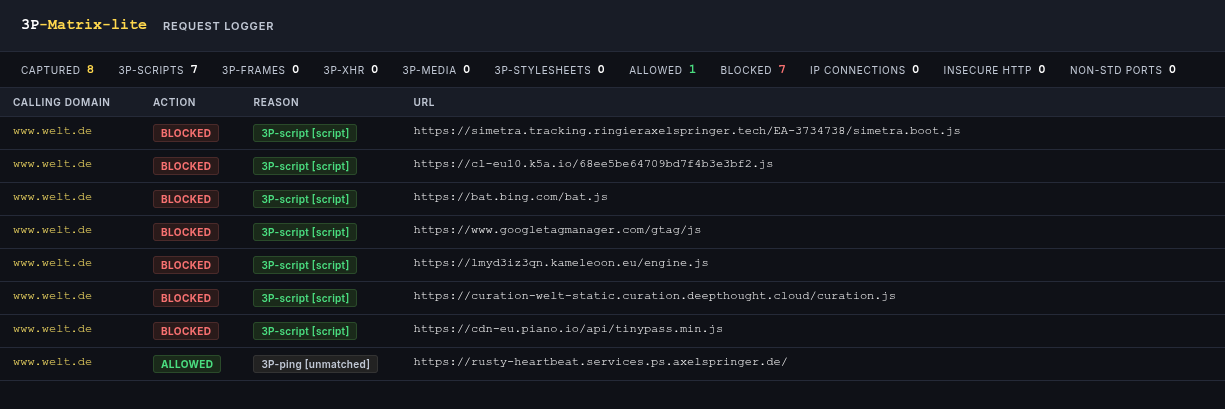The height and width of the screenshot is (409, 1225).
Task: Click the URL column header
Action: (424, 102)
